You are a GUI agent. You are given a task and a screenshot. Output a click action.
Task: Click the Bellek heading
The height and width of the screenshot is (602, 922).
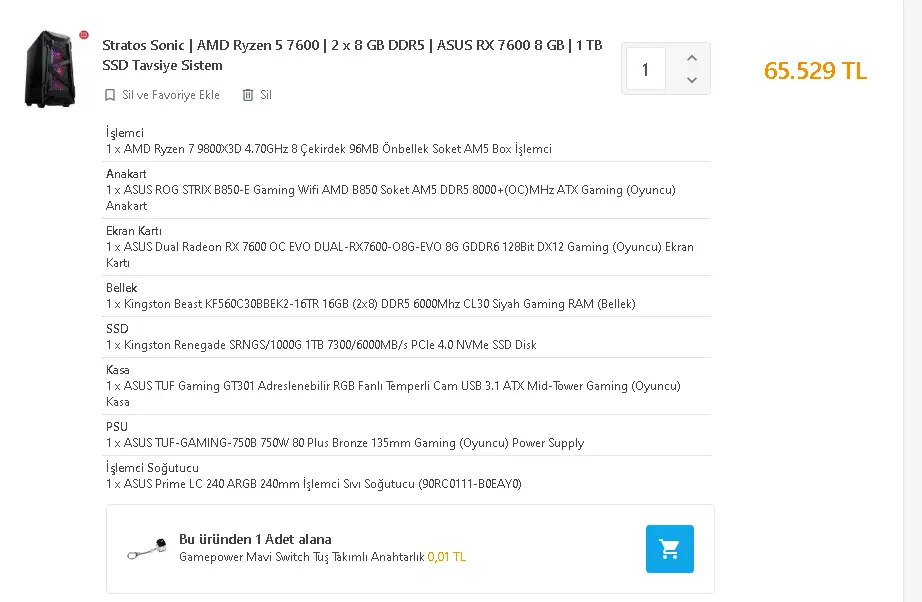point(121,287)
